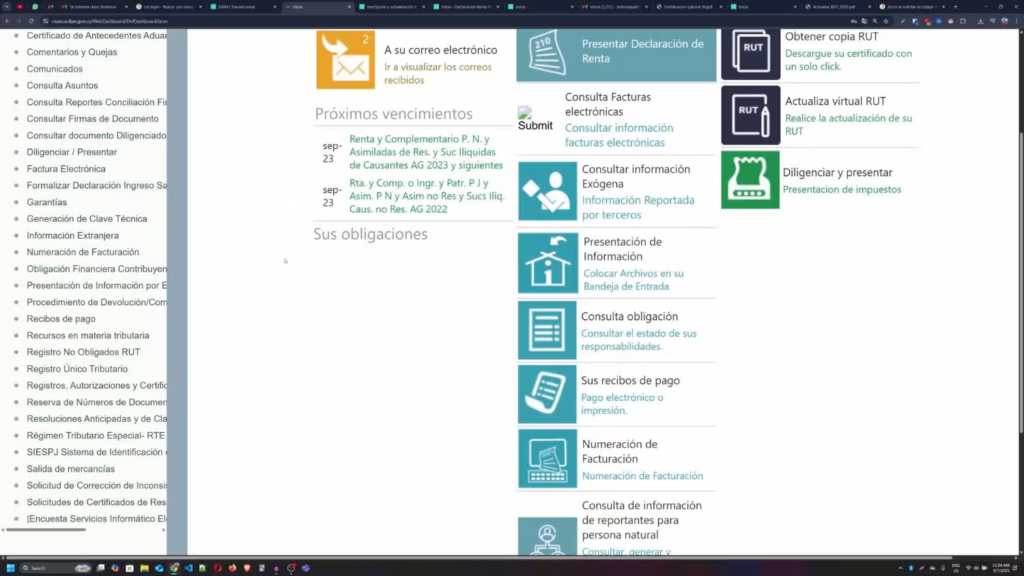Open Información Reportada por terceros link
The image size is (1024, 576).
(x=638, y=207)
